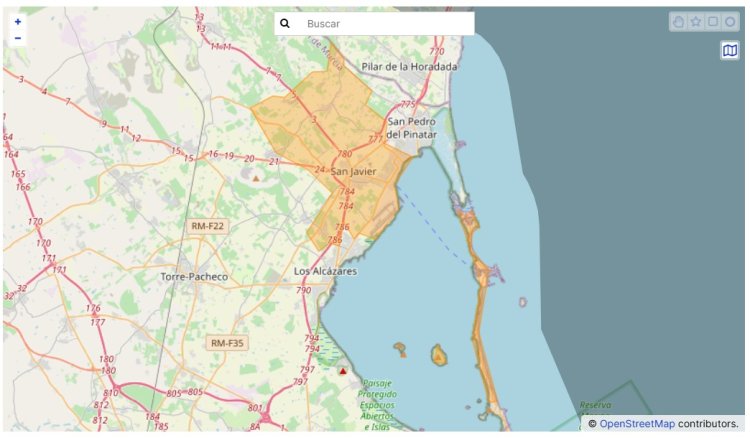This screenshot has height=438, width=750.
Task: Click the Torre-Pacheco town label
Action: pos(194,276)
